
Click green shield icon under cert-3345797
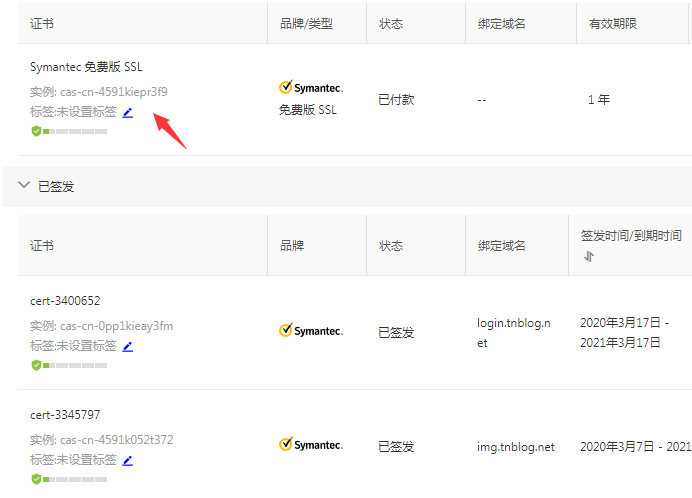coord(36,479)
